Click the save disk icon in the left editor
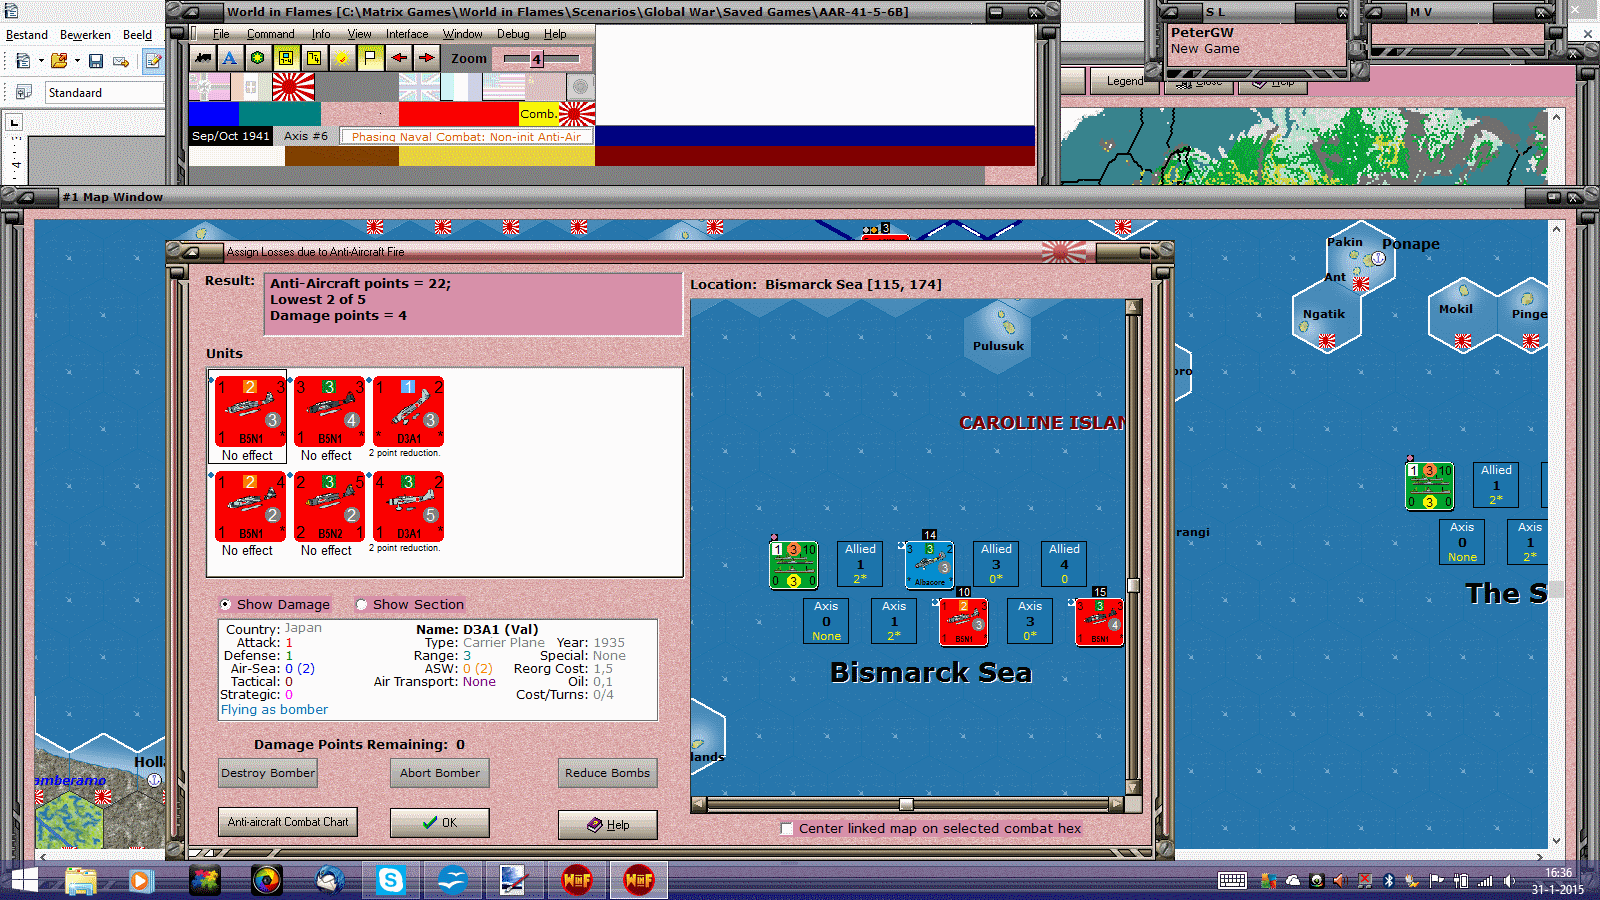Image resolution: width=1600 pixels, height=900 pixels. point(96,61)
